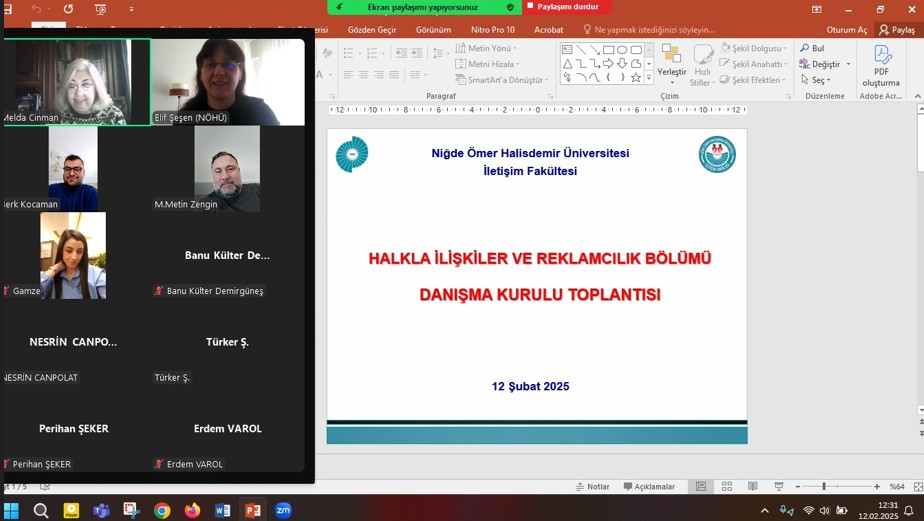The height and width of the screenshot is (521, 924).
Task: Open Slide Sorter view in status bar
Action: pyautogui.click(x=727, y=487)
